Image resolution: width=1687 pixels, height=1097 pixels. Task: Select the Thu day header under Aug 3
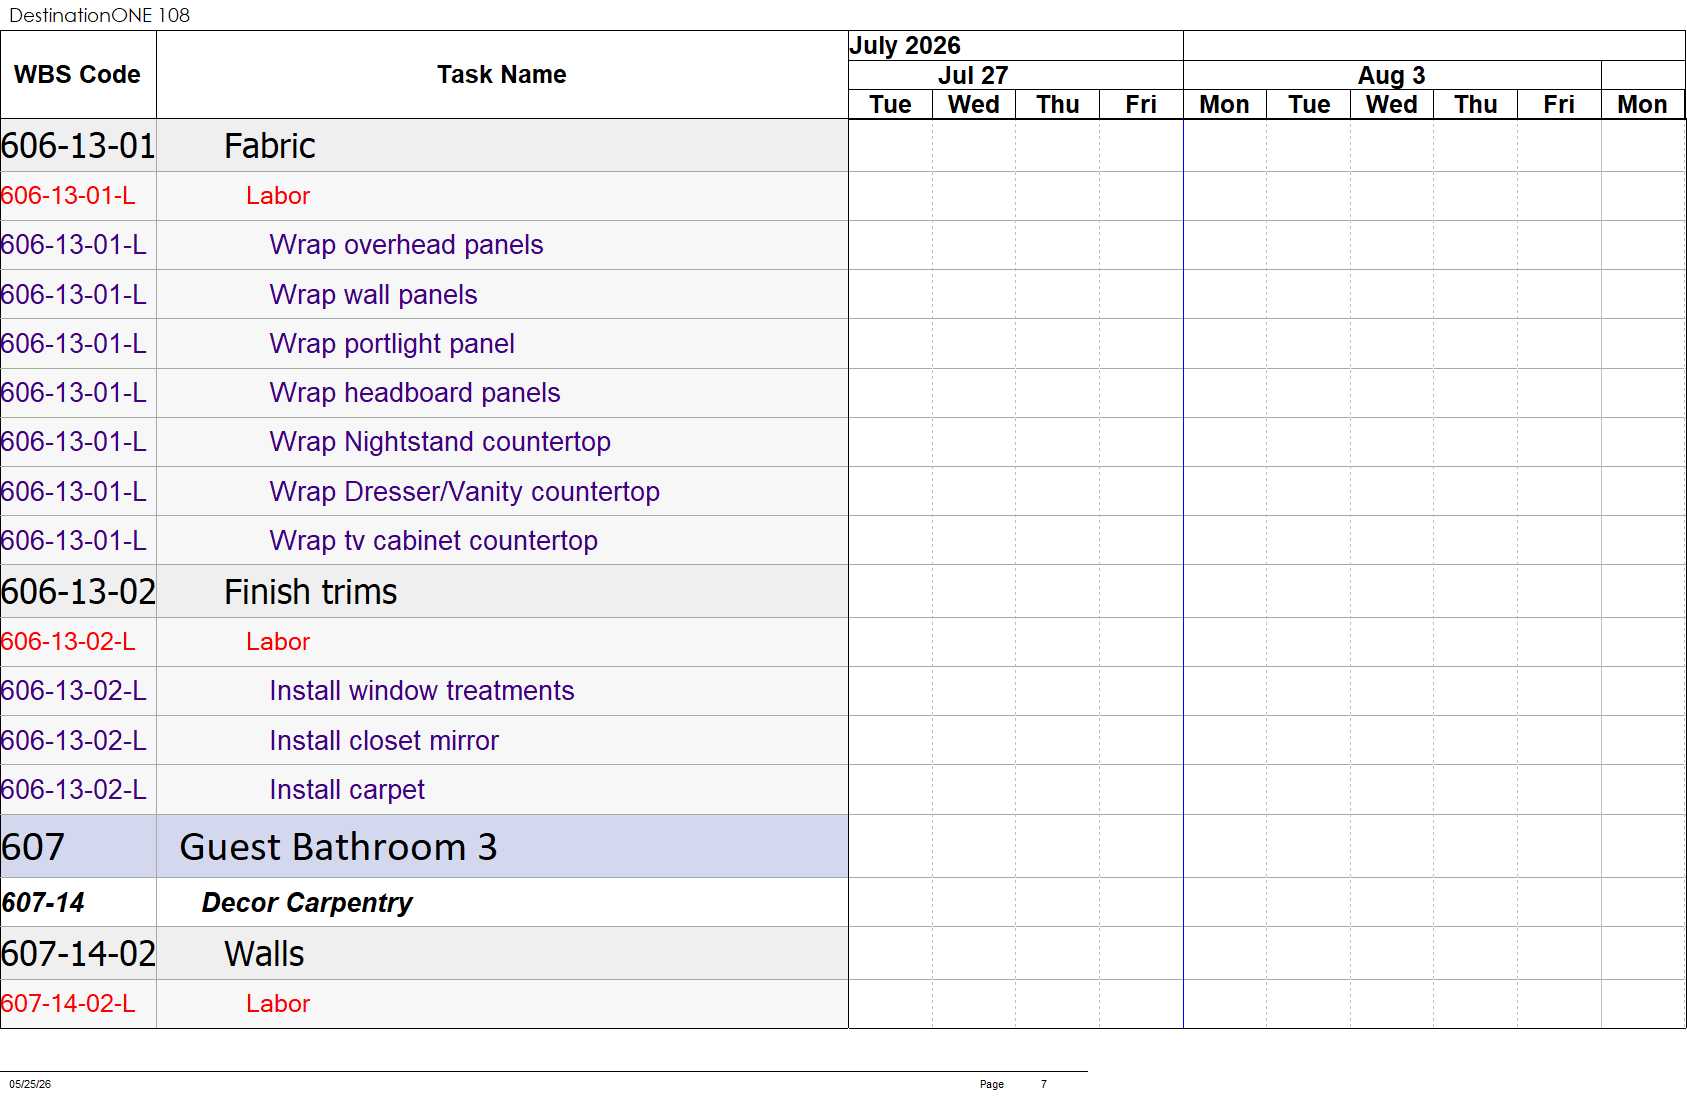[1476, 105]
